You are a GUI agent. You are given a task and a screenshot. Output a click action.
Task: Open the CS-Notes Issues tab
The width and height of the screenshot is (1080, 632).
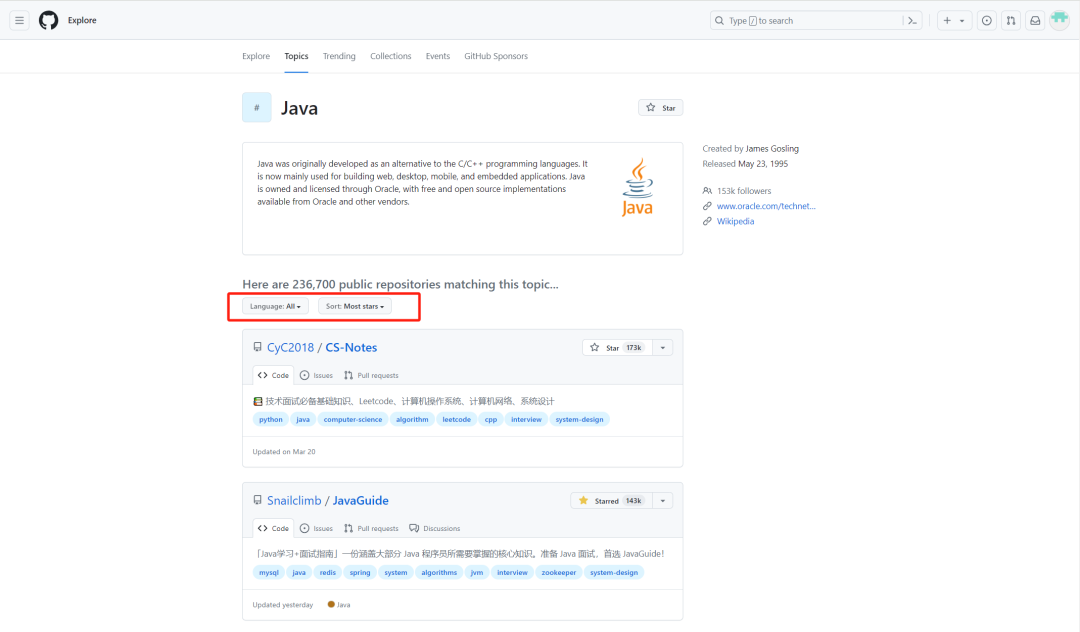click(x=316, y=375)
